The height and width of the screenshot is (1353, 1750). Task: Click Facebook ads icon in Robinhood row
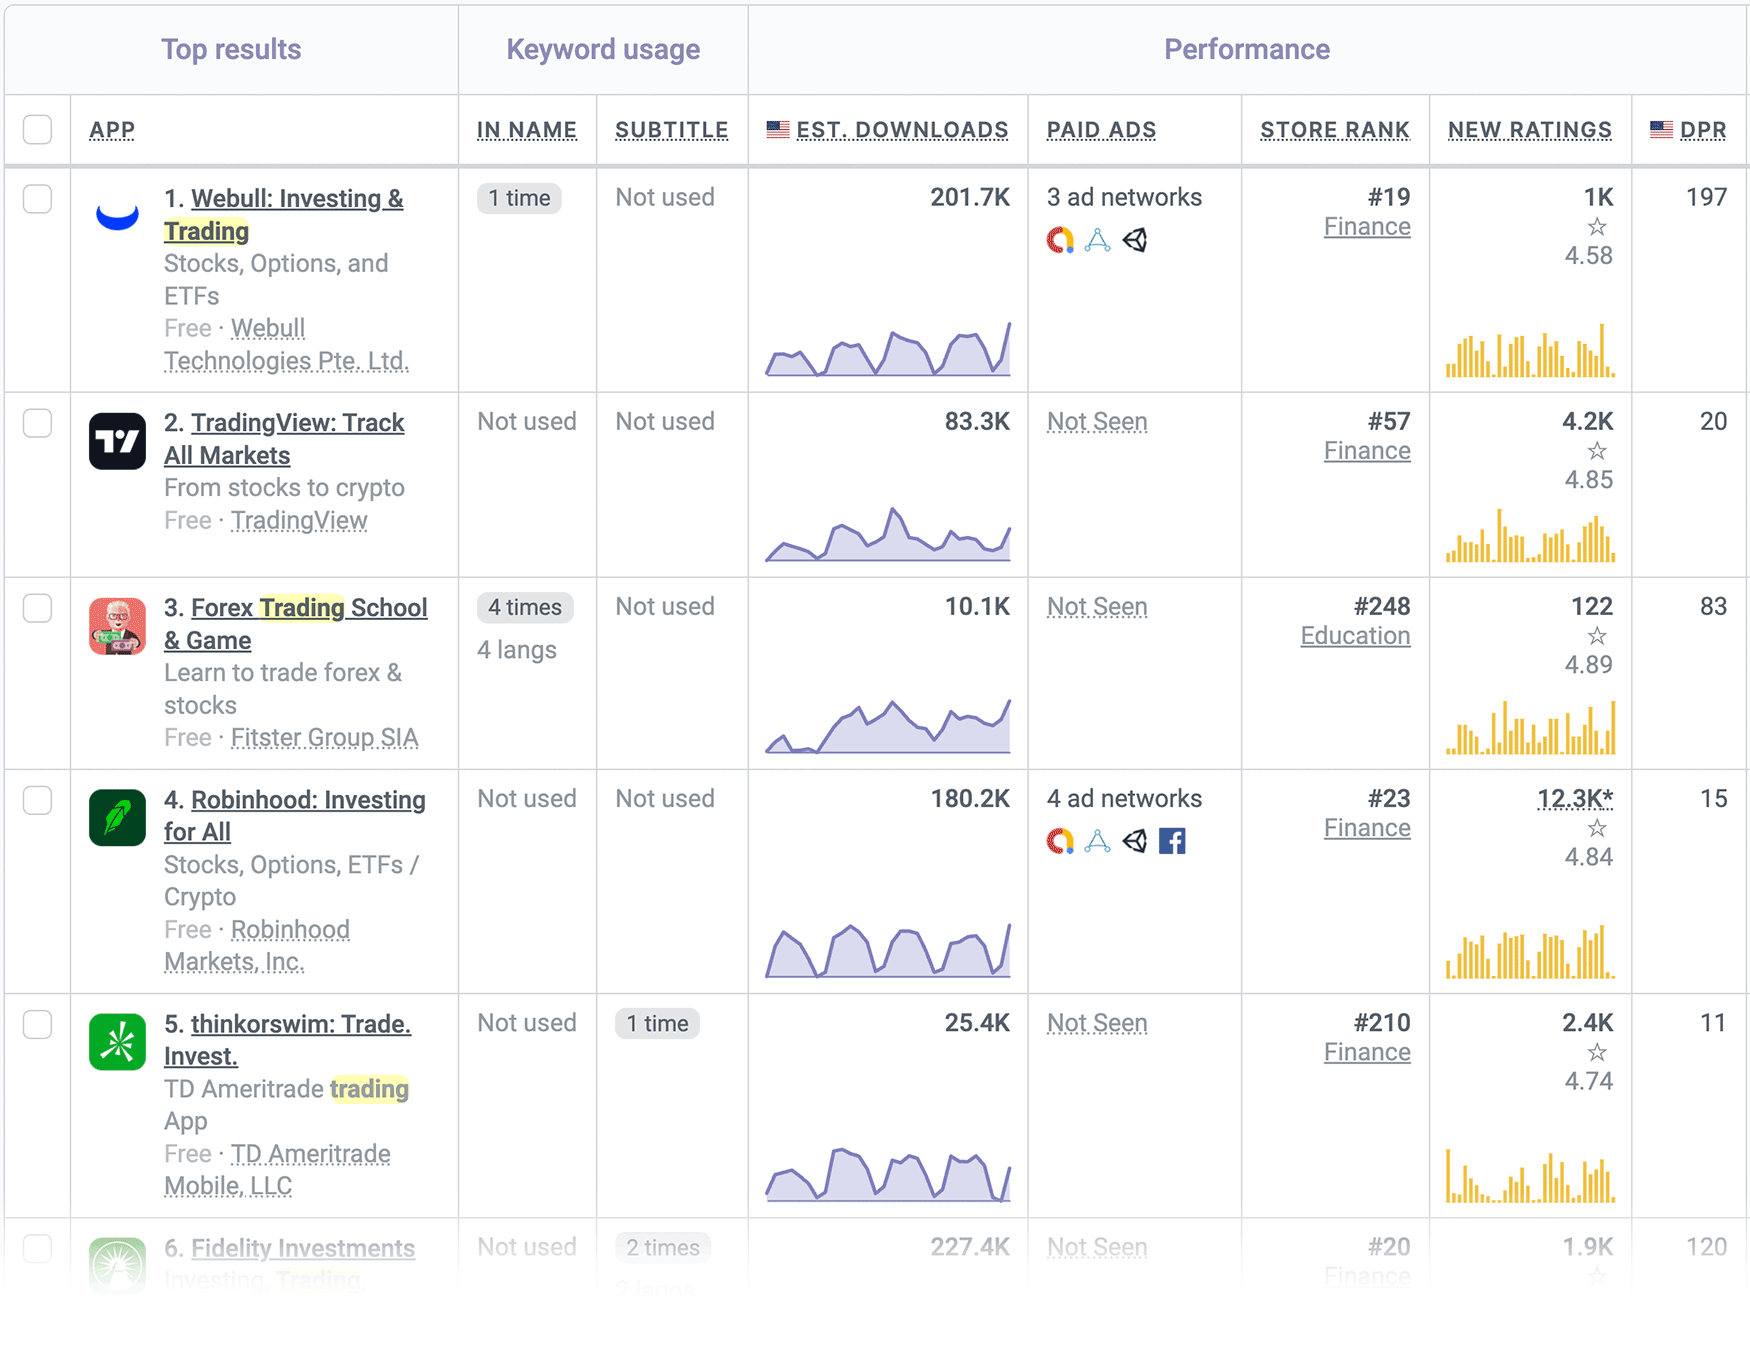coord(1172,841)
